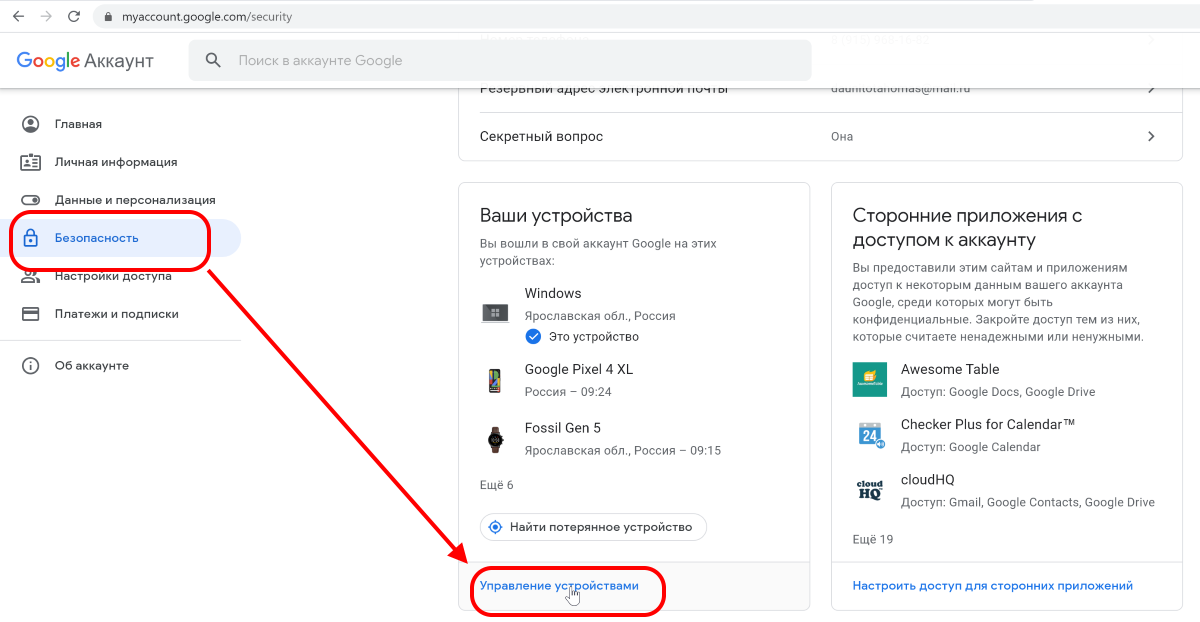Click the Найти потерянное устройство button
Screen dimensions: 1200x622
coord(593,527)
